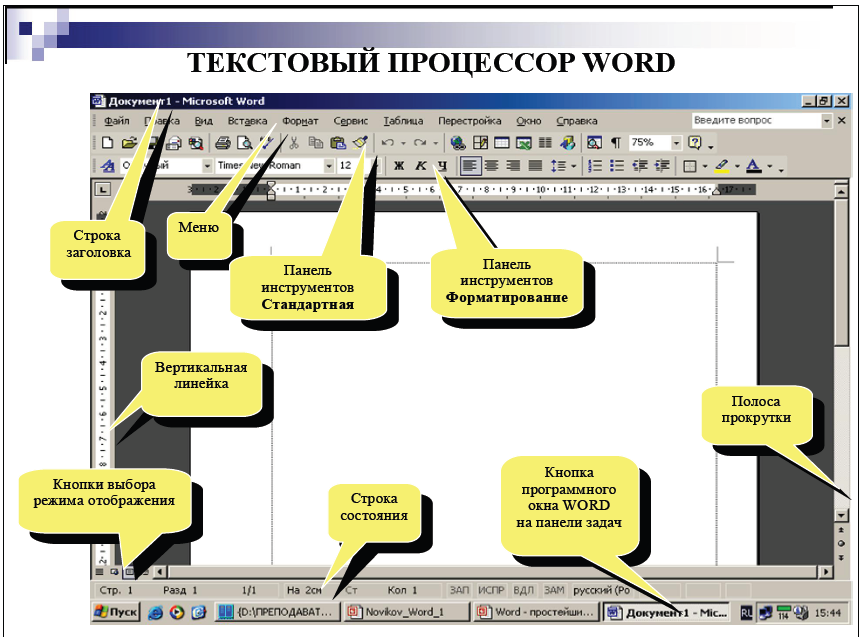Click the vertical scrollbar down arrow
The height and width of the screenshot is (637, 865).
(841, 516)
